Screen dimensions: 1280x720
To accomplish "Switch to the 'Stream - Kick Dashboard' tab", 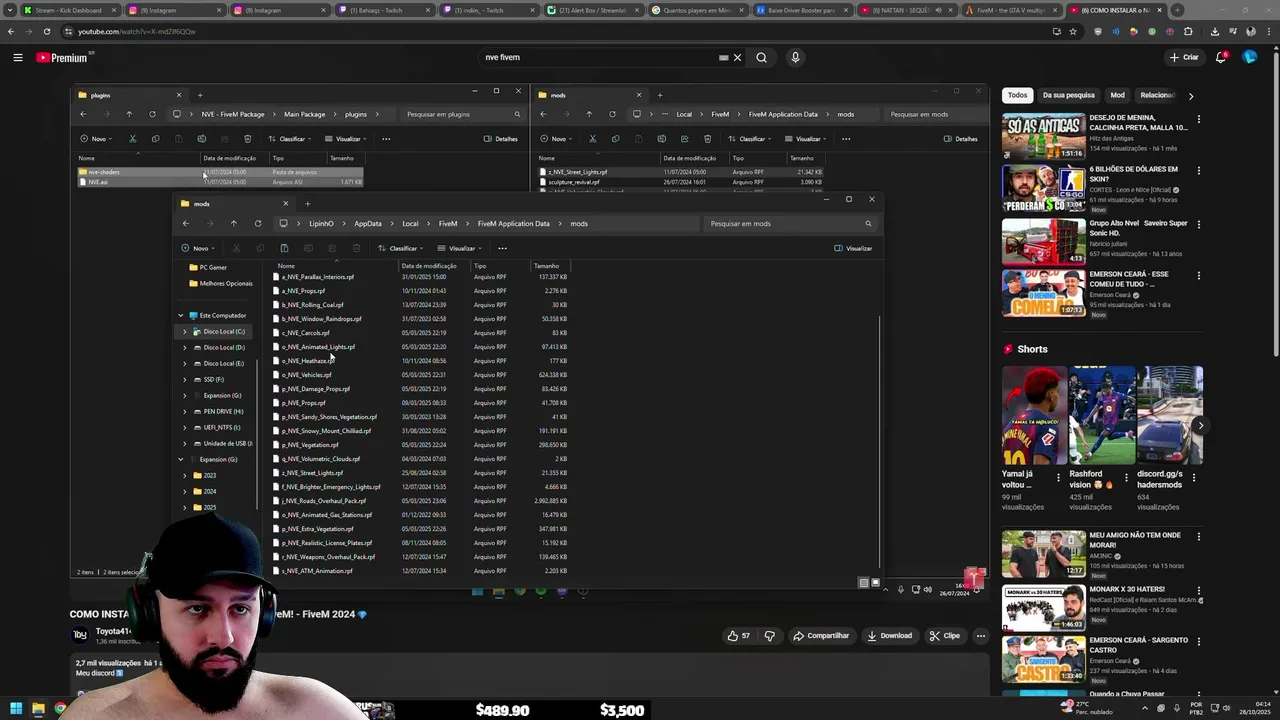I will pos(68,10).
